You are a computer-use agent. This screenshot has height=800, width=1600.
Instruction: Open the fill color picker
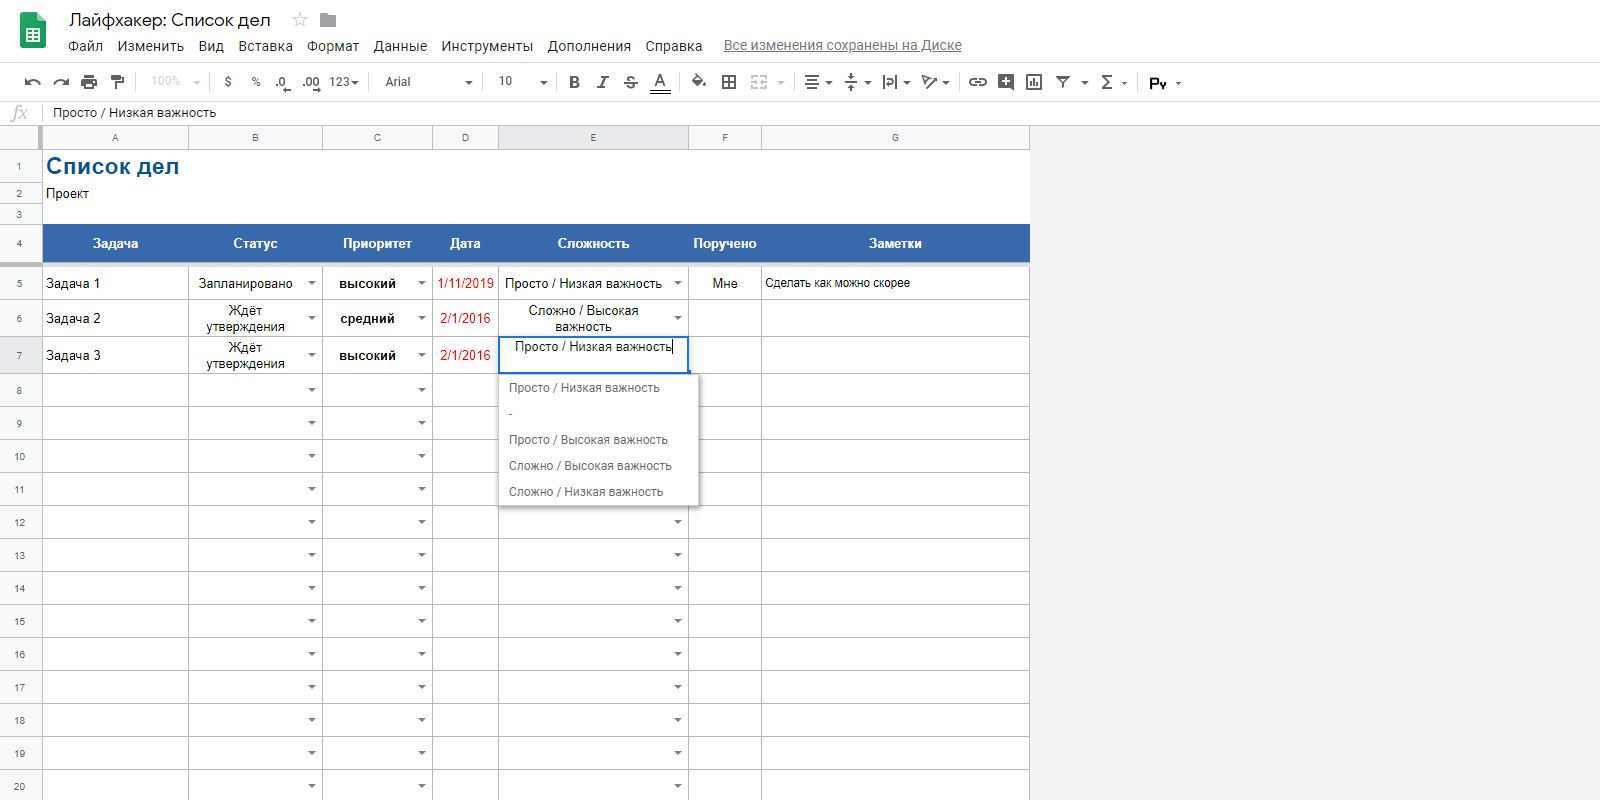[699, 82]
